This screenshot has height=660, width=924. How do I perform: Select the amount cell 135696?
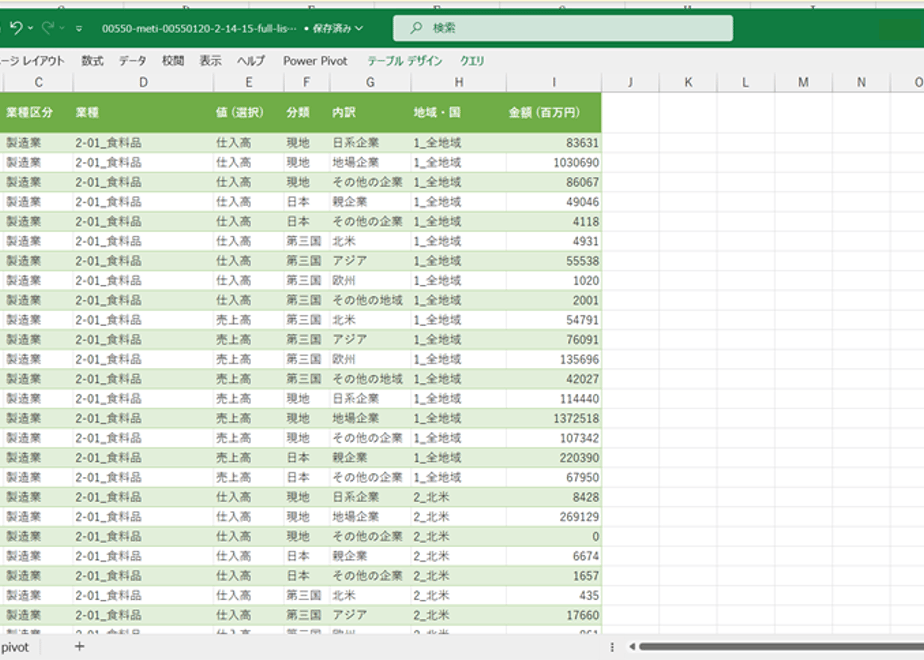click(x=554, y=359)
